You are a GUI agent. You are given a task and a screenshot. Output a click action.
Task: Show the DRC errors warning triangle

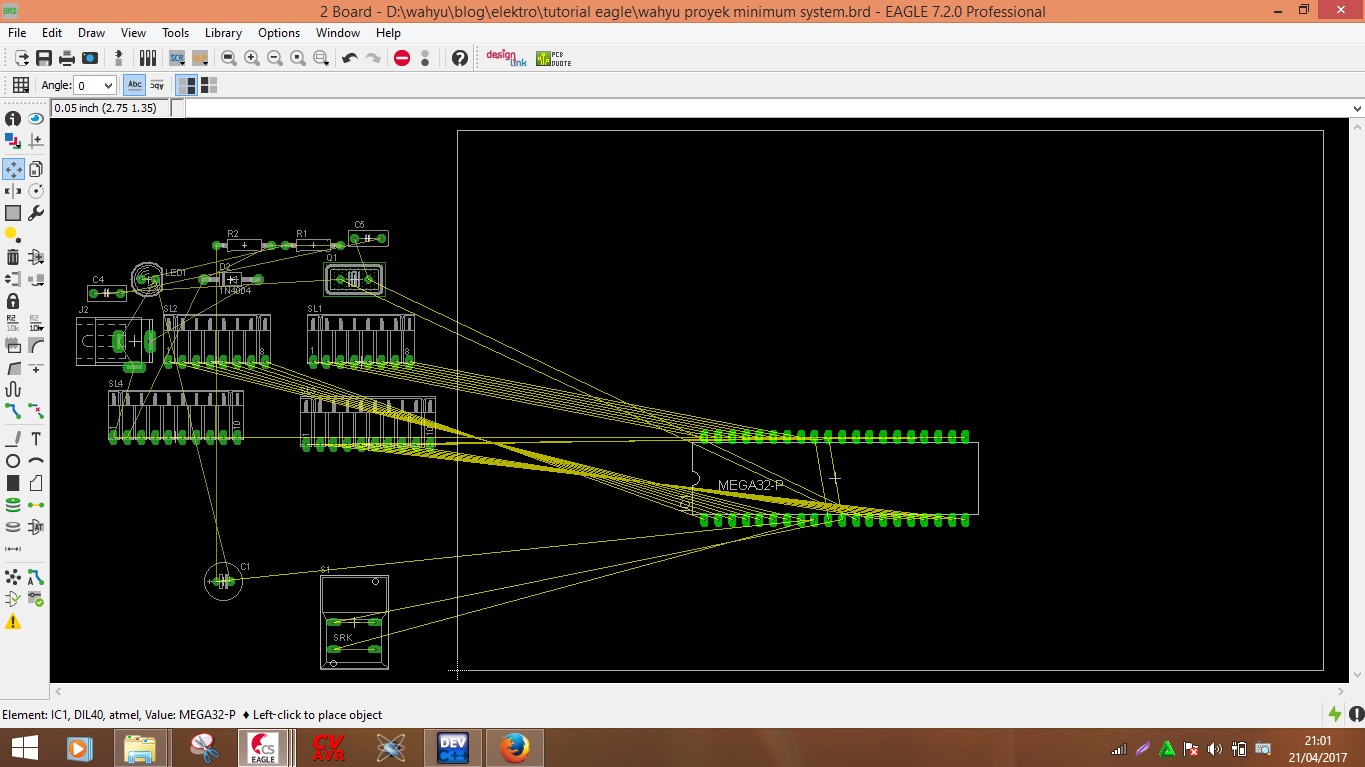pos(13,621)
